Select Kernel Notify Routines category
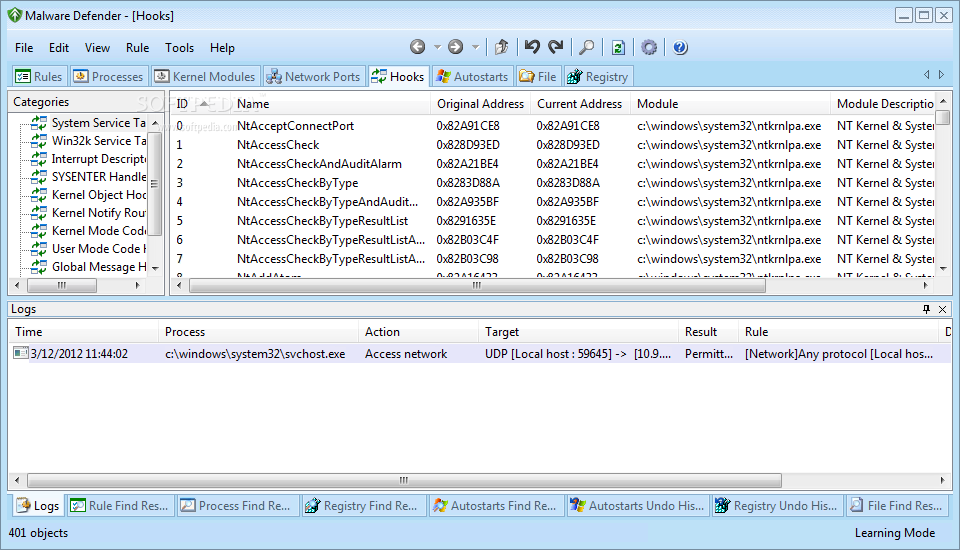The image size is (960, 550). (89, 213)
